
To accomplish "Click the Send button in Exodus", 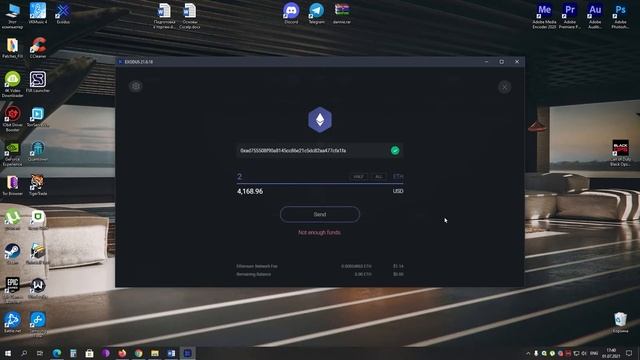I will (x=320, y=214).
